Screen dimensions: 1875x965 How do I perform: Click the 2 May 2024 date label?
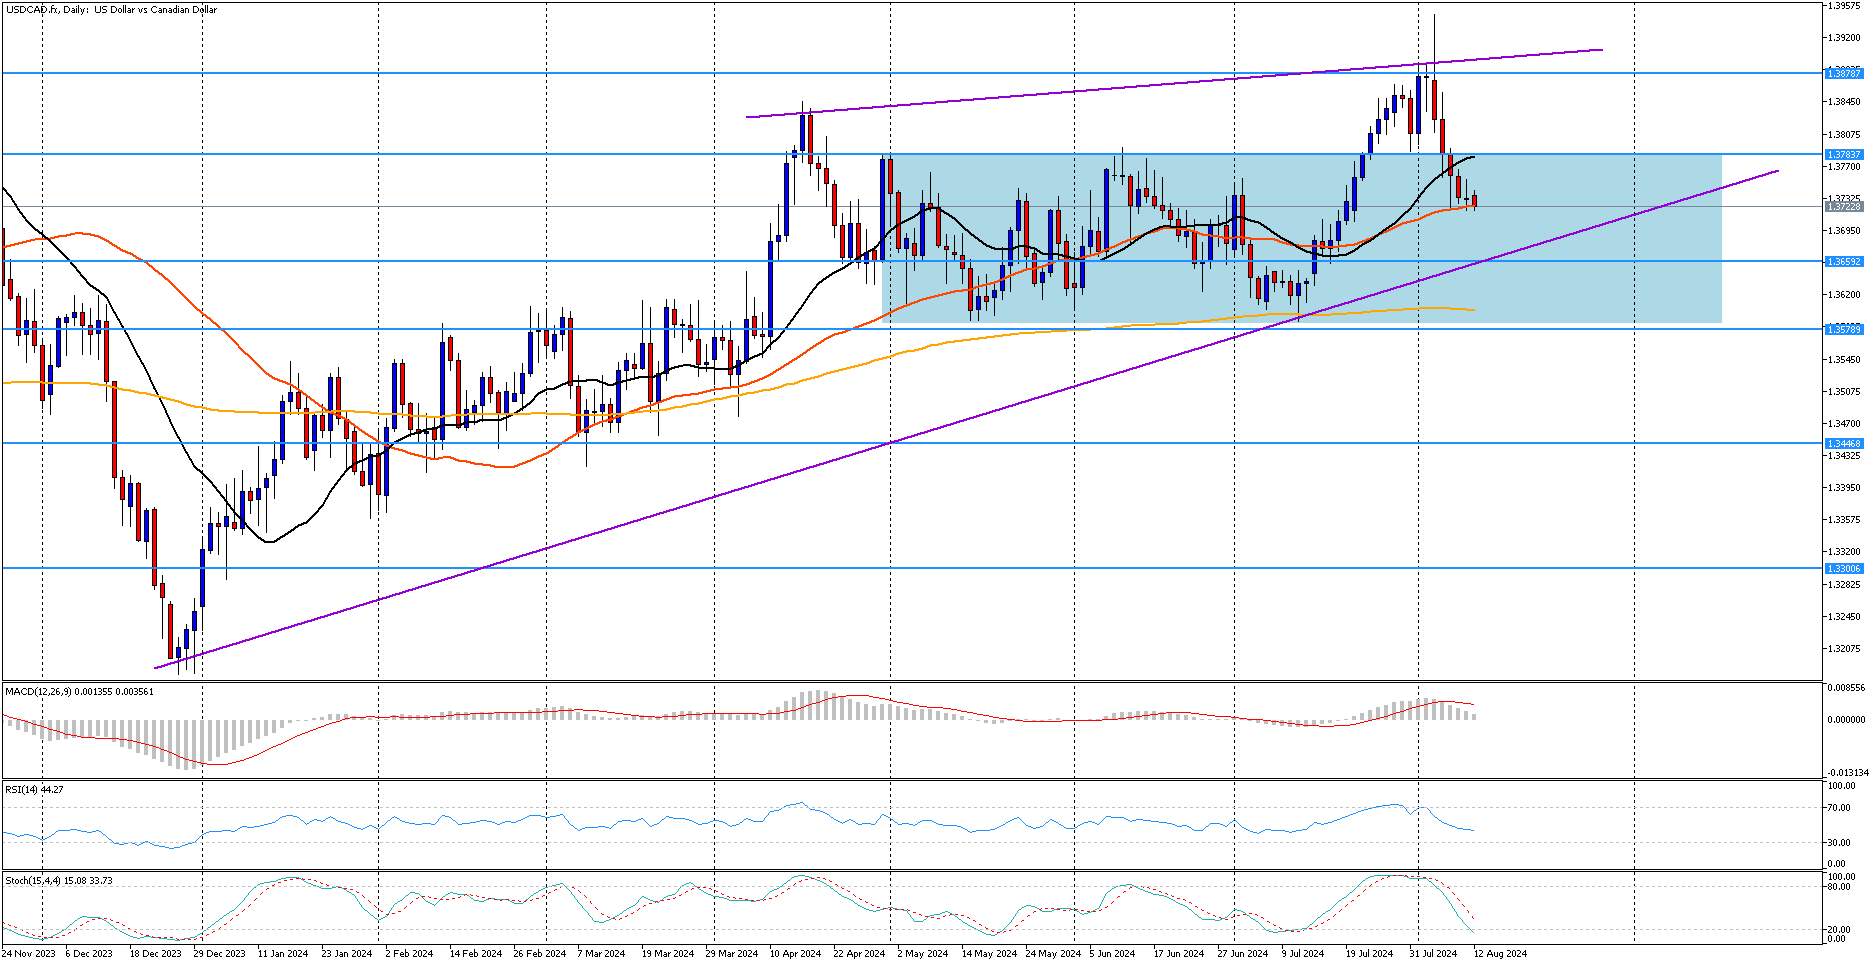click(x=922, y=954)
